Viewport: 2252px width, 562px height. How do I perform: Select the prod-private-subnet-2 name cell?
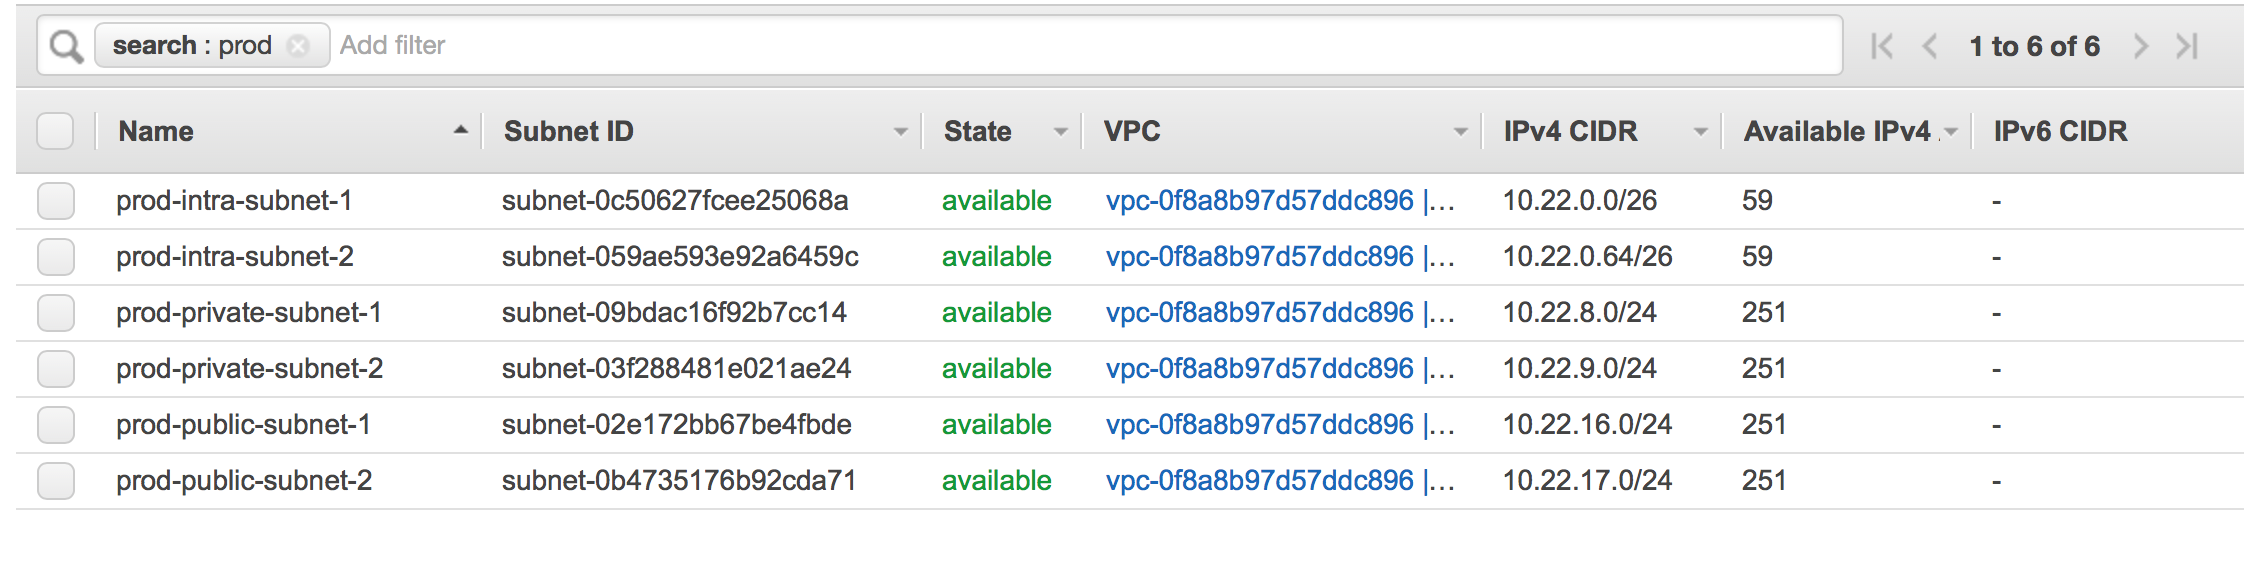tap(249, 369)
